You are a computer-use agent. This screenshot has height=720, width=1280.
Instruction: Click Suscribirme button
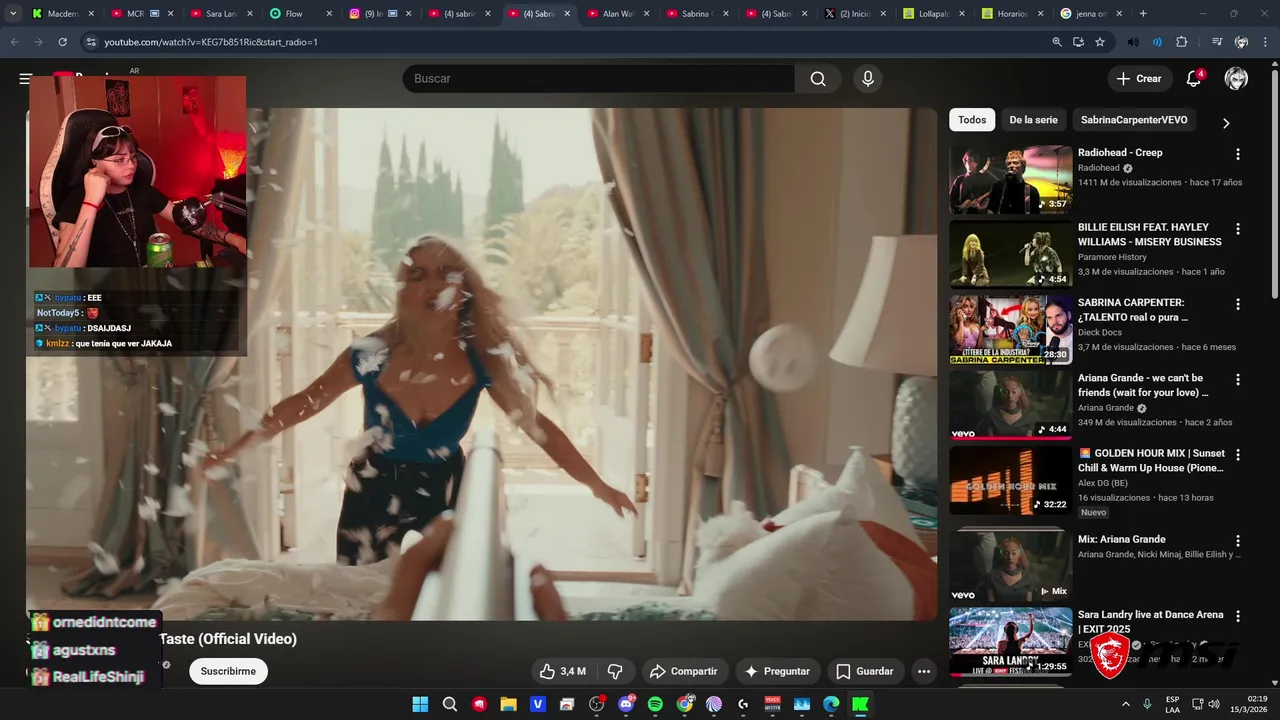[x=228, y=671]
